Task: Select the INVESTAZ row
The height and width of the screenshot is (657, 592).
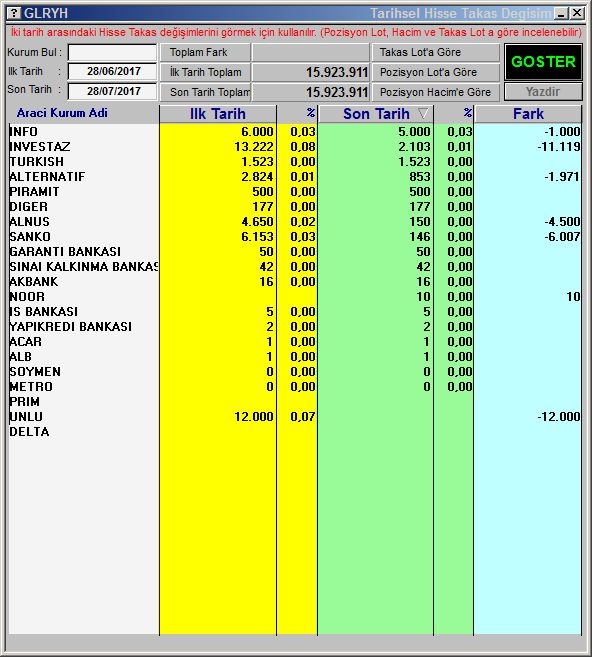Action: [295, 147]
